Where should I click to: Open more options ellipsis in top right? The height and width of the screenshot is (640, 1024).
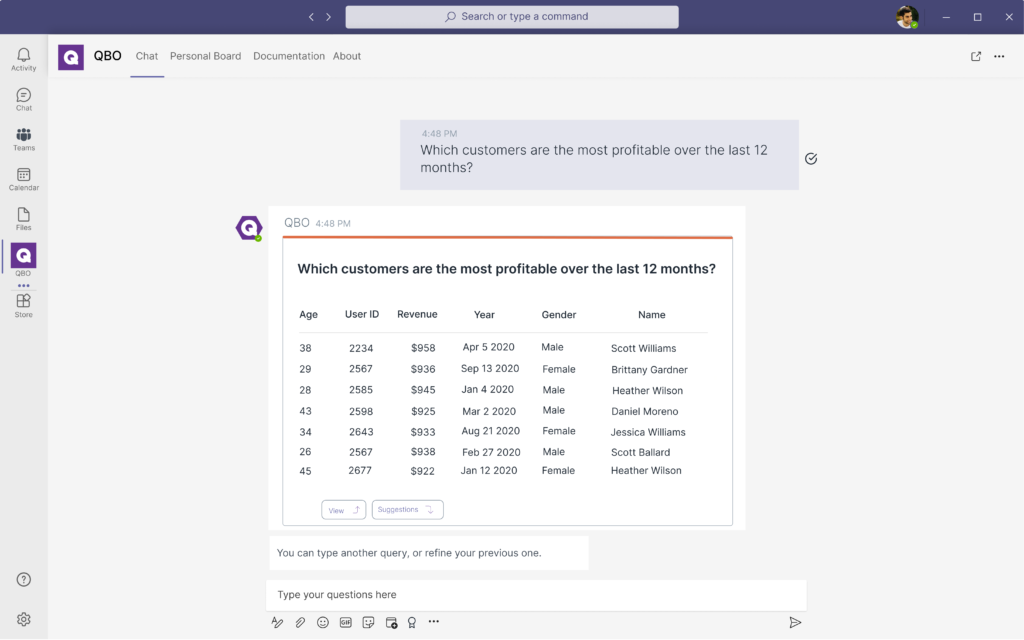[999, 56]
